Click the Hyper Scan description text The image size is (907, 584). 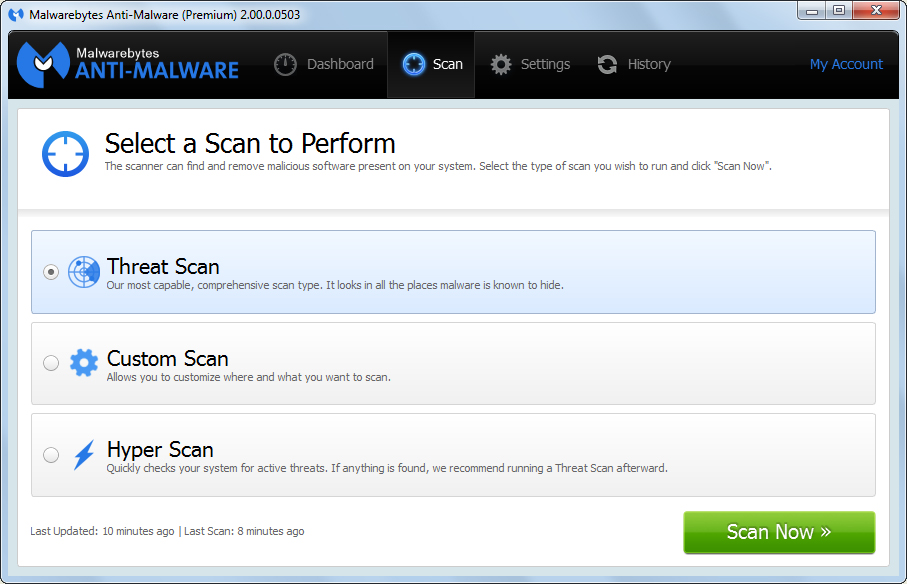[387, 468]
